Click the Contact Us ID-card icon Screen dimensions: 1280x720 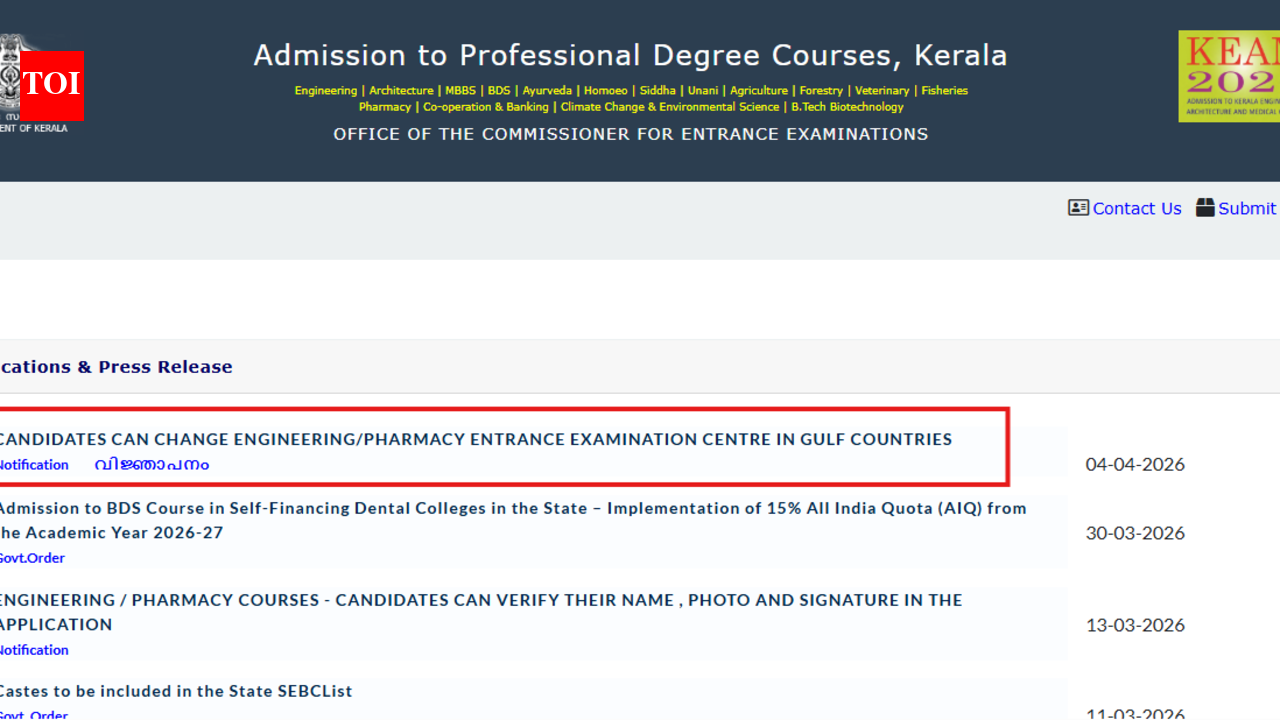[1078, 208]
